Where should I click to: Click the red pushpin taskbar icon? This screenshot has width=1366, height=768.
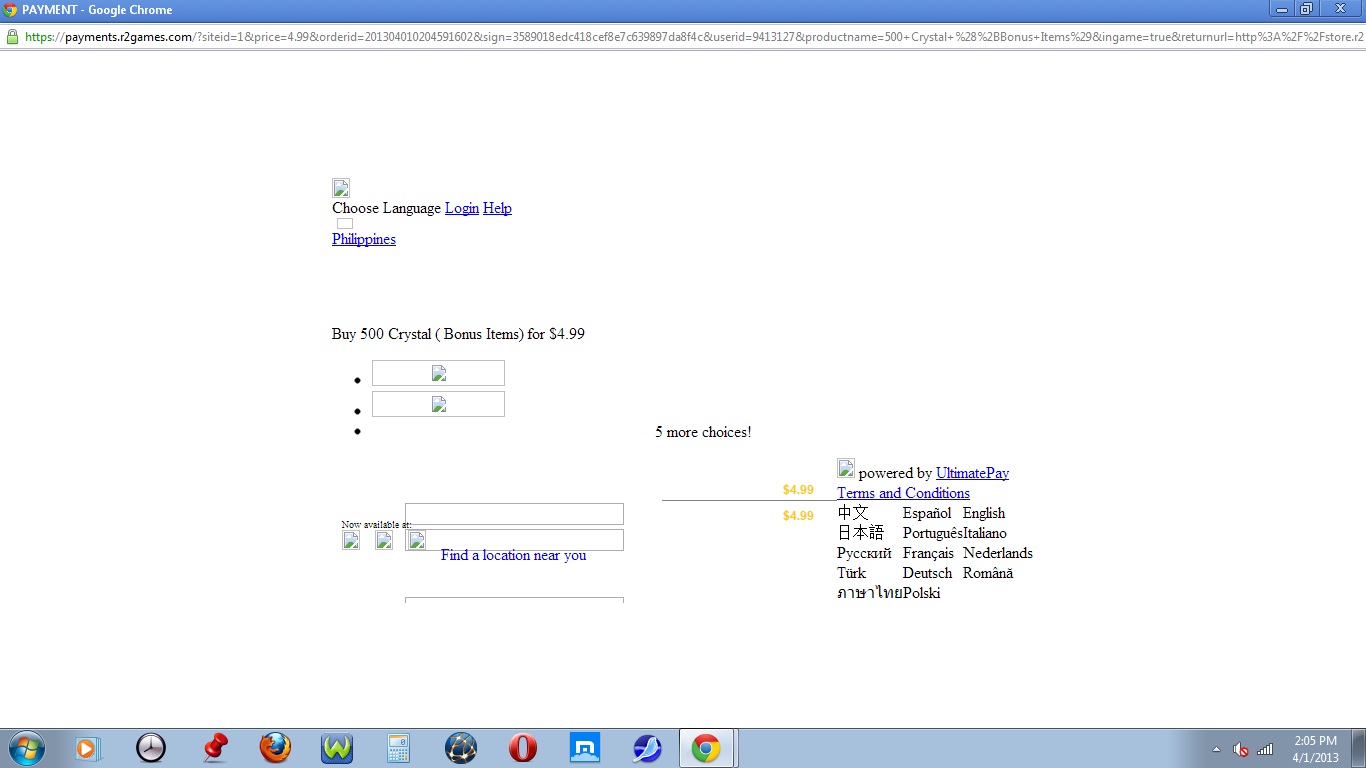pyautogui.click(x=214, y=748)
